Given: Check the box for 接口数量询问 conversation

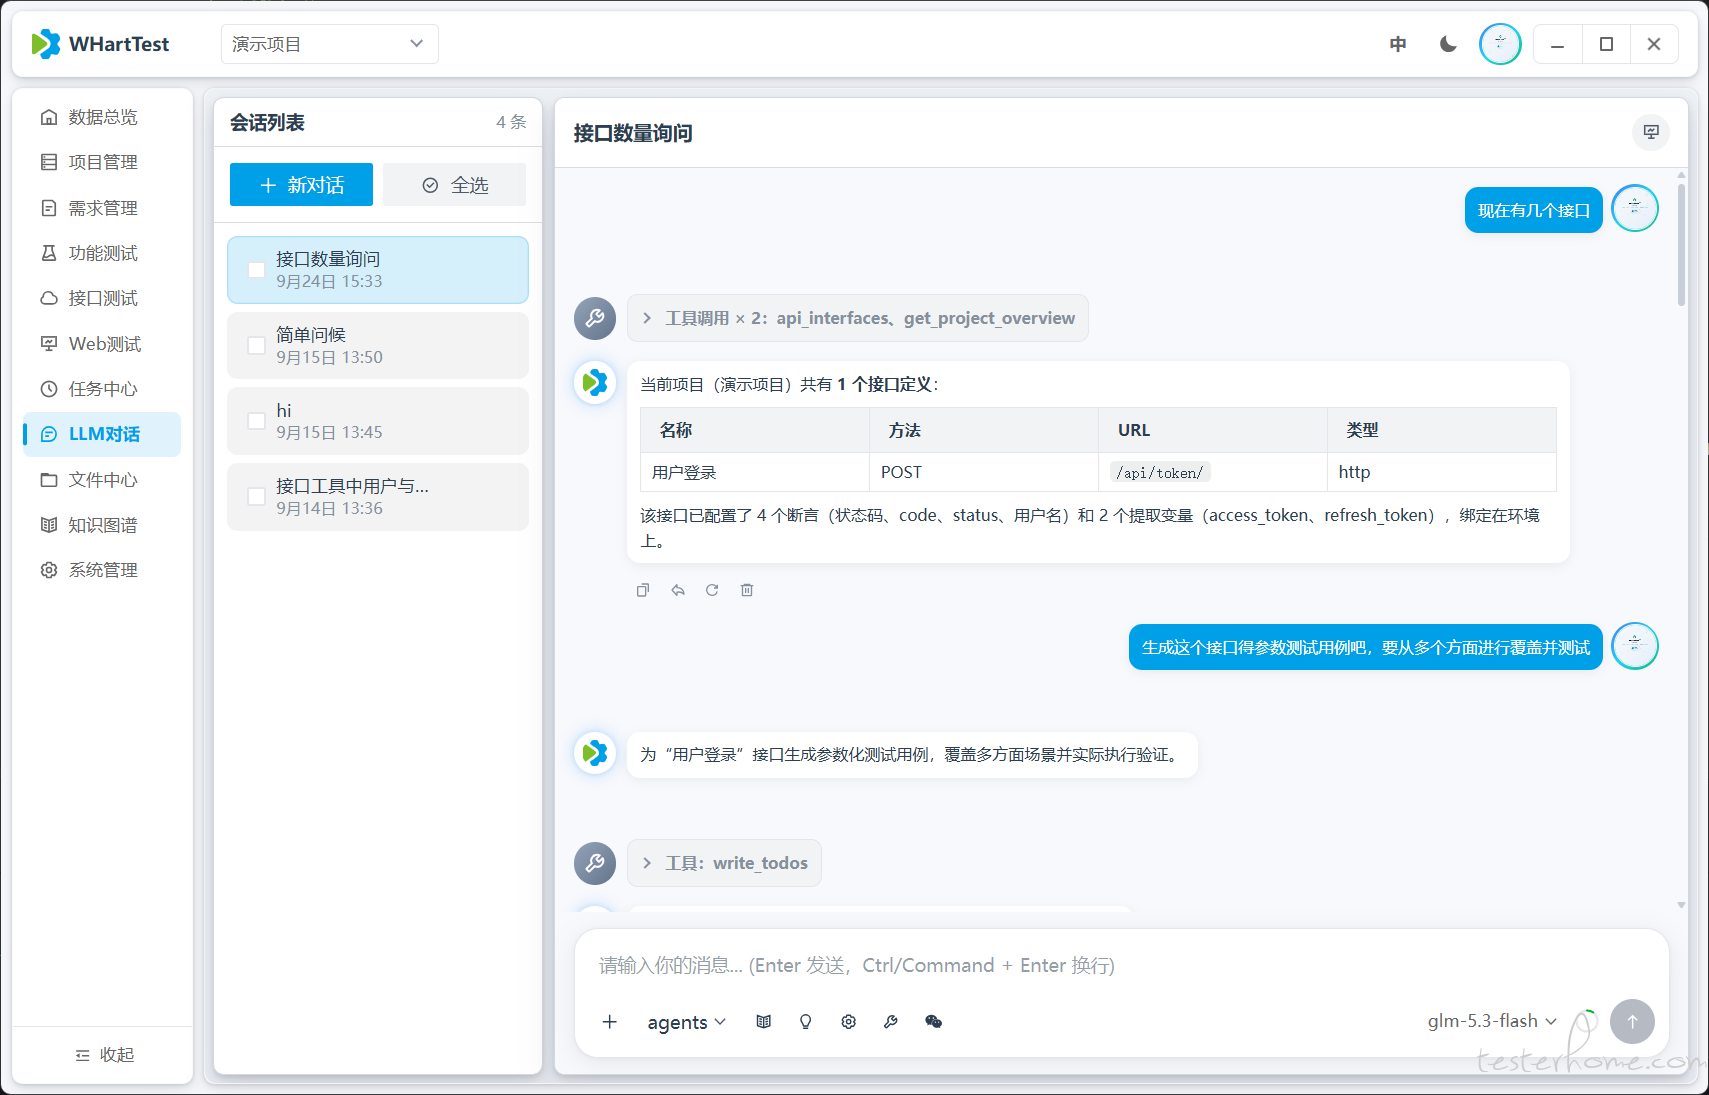Looking at the screenshot, I should 257,270.
